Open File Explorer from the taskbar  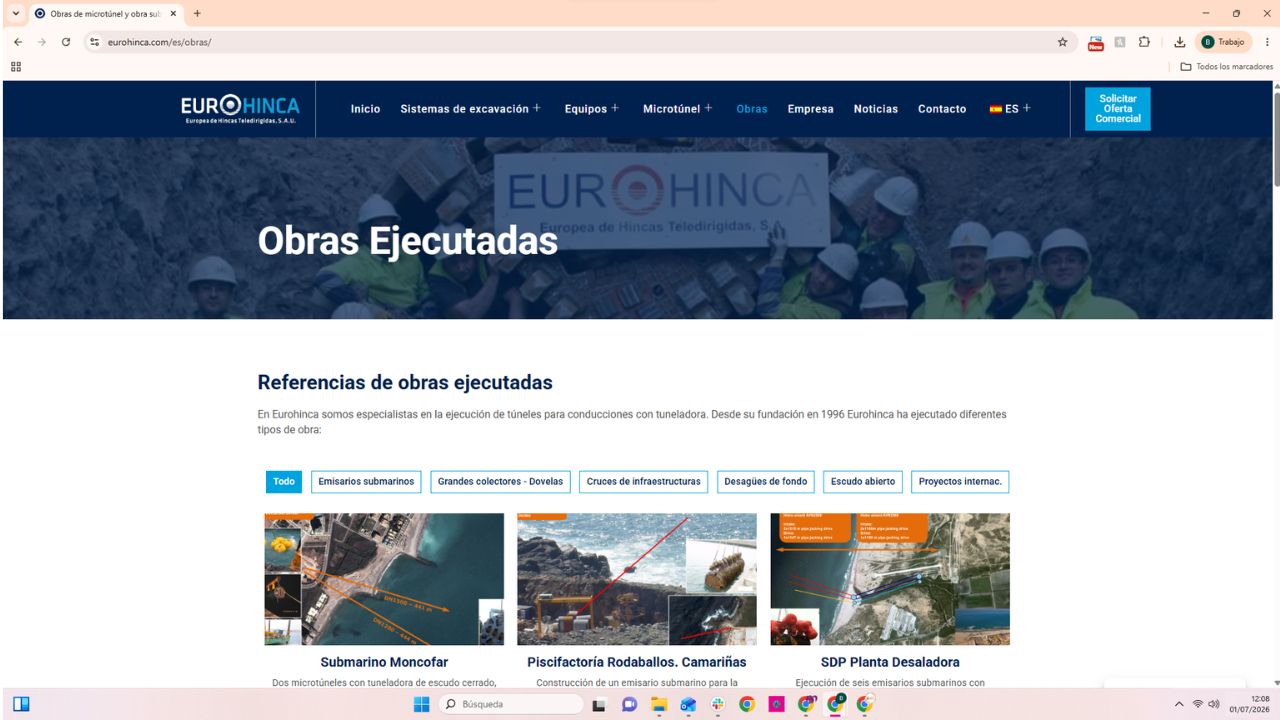659,704
